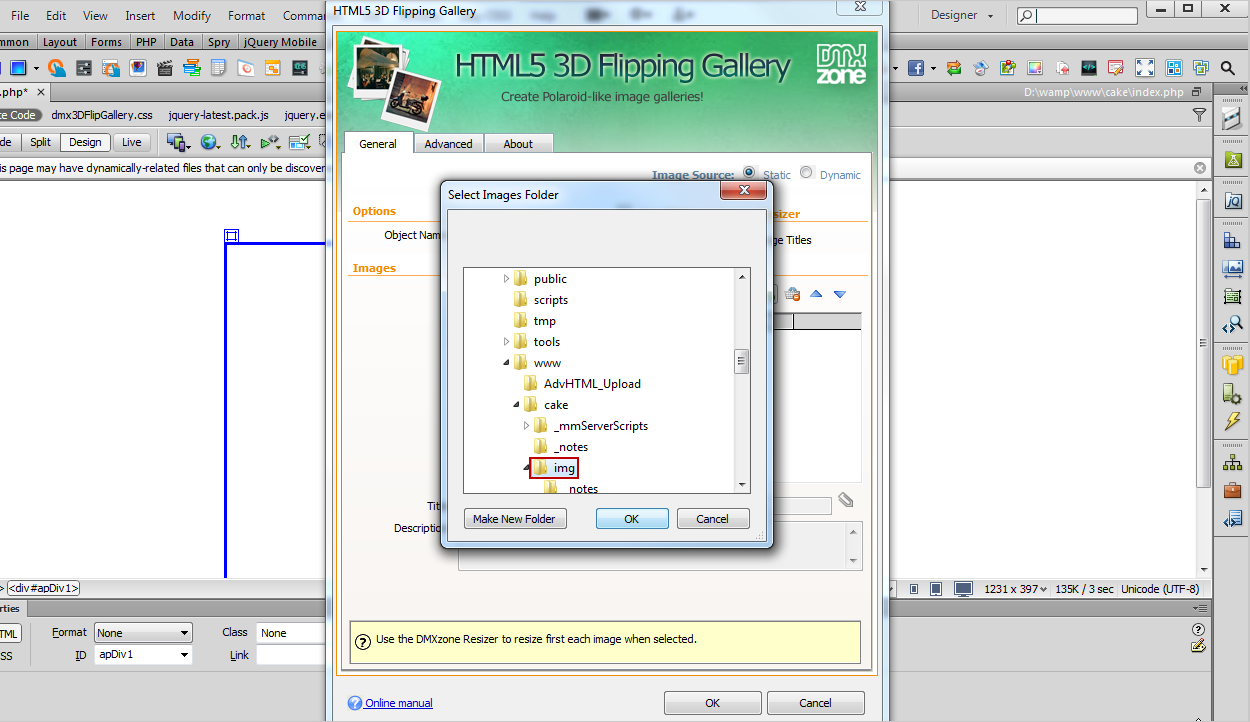
Task: Click Make New Folder button
Action: [x=514, y=519]
